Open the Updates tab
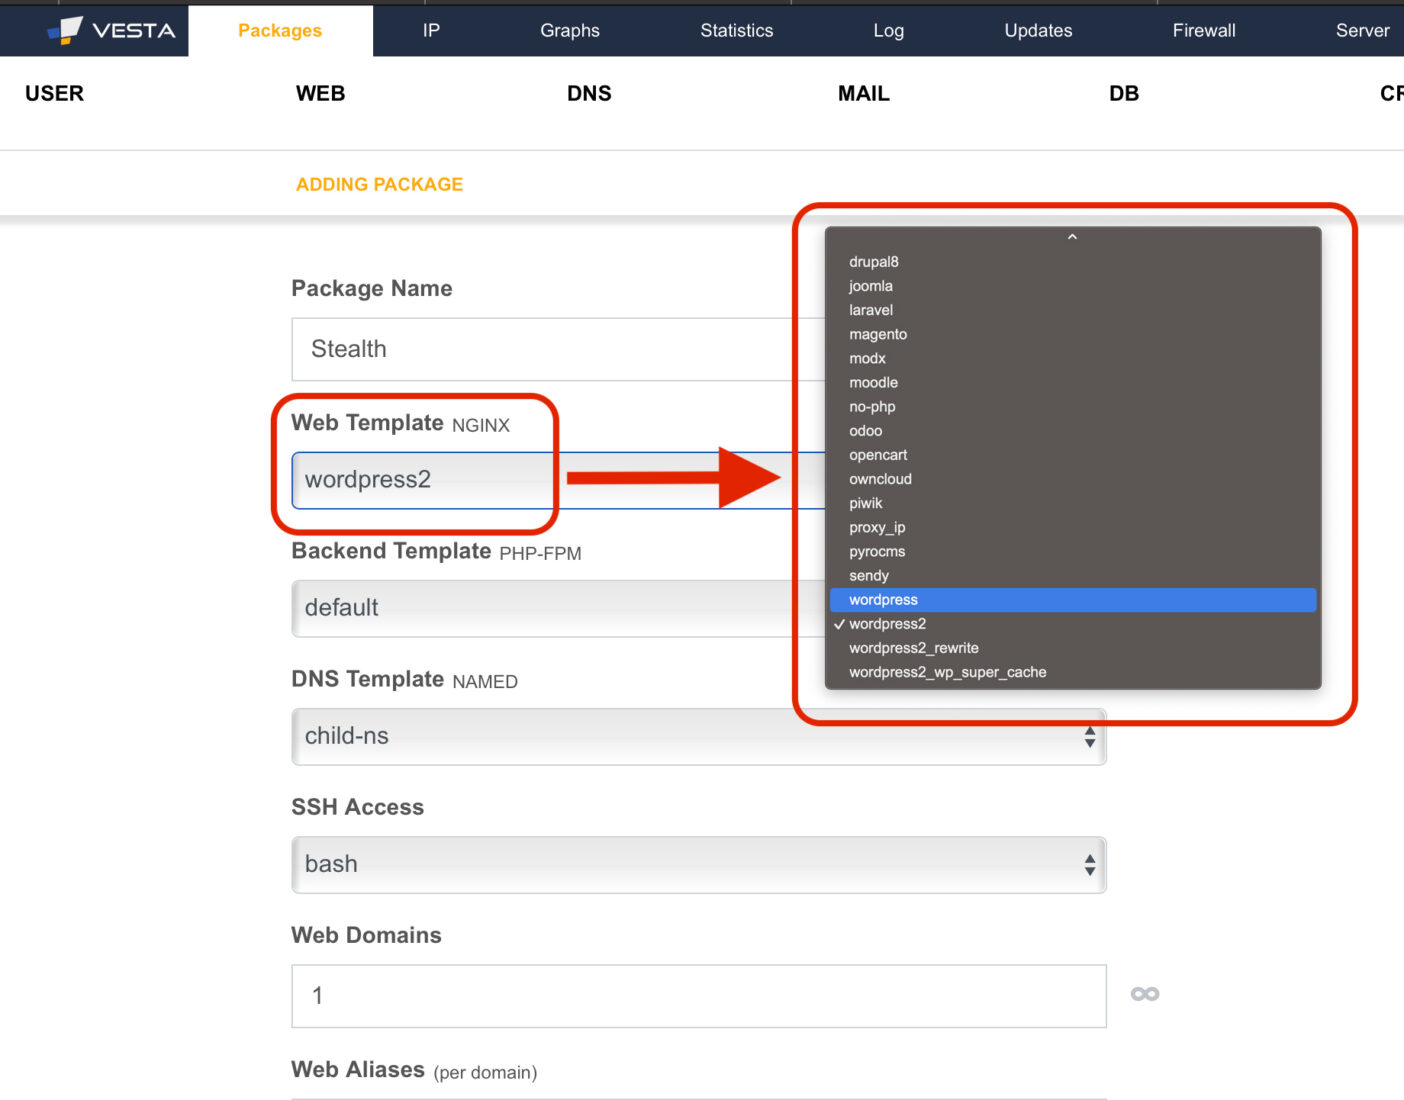The height and width of the screenshot is (1100, 1404). pos(1038,31)
